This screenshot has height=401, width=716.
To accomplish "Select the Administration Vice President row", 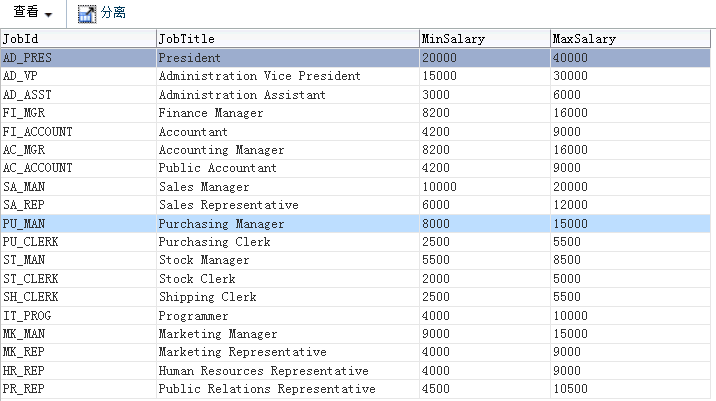I will (x=259, y=76).
